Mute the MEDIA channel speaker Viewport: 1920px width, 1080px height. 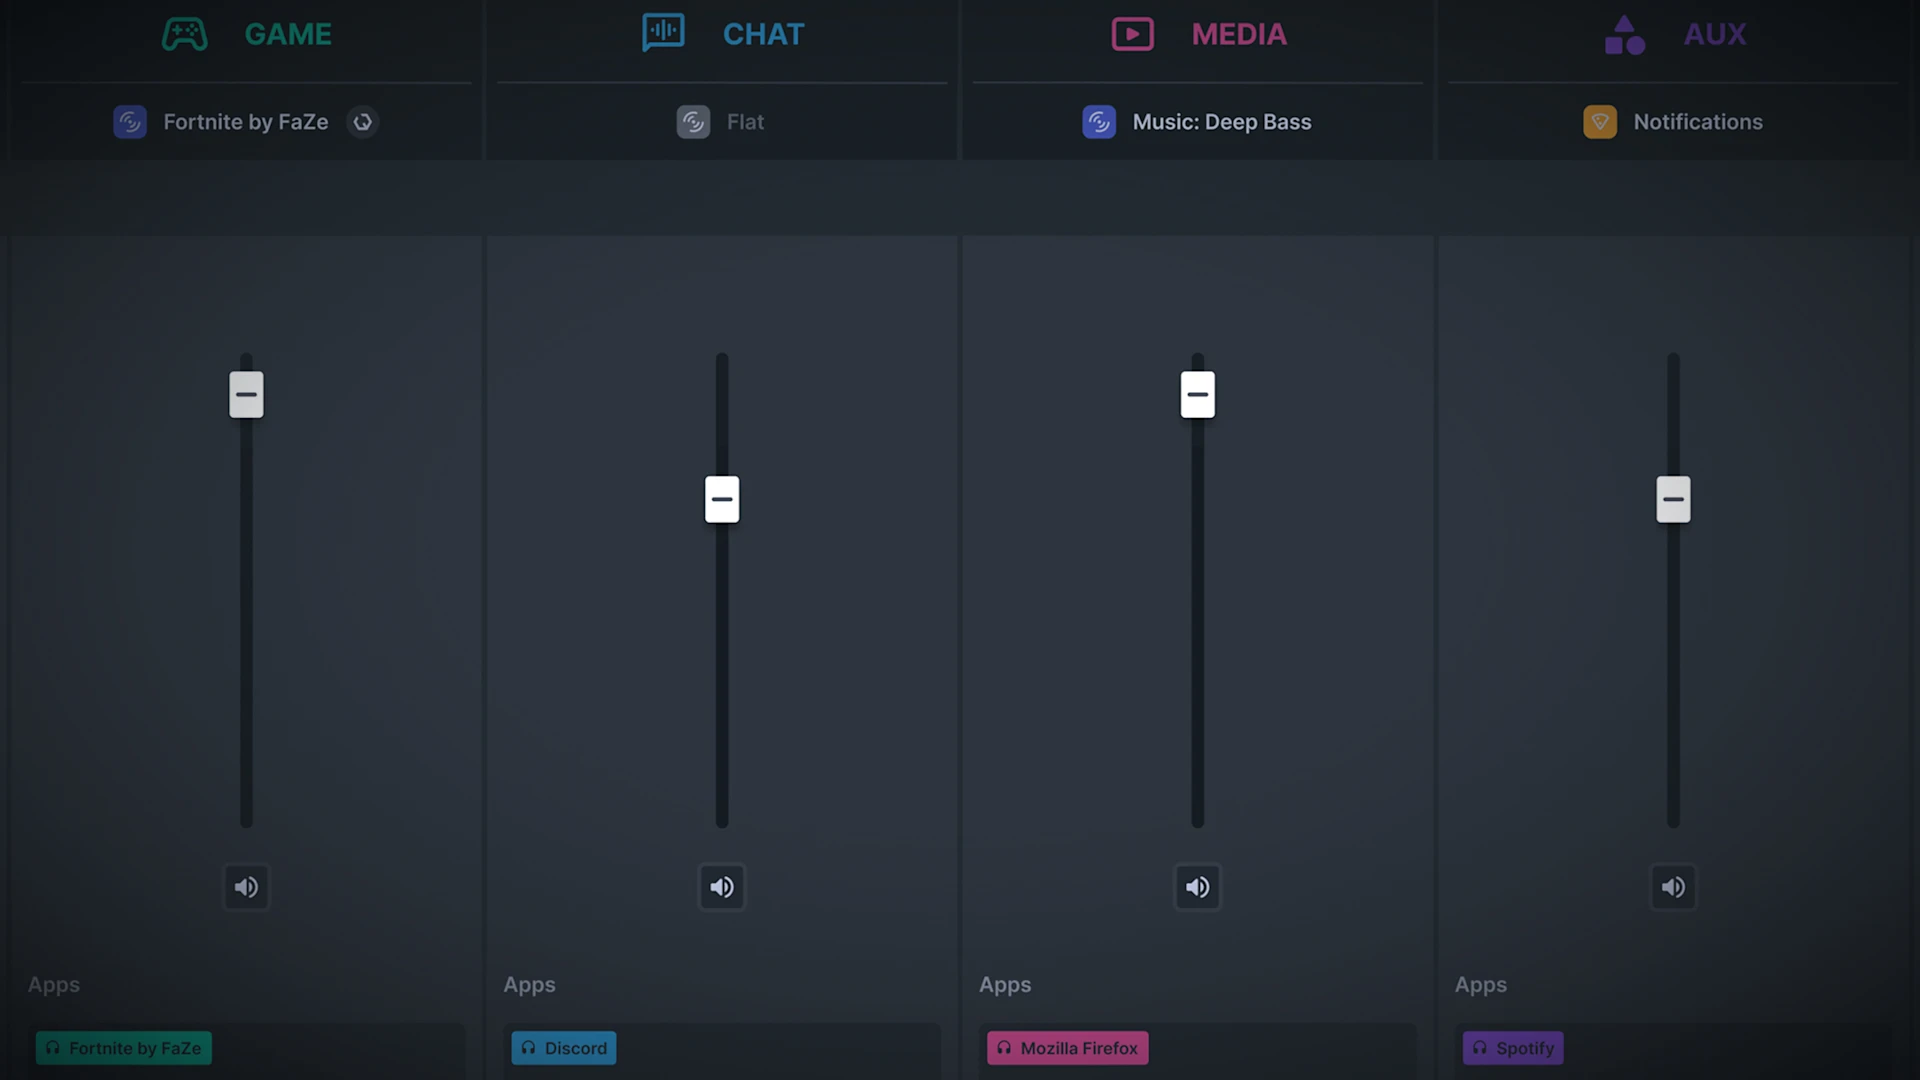[x=1197, y=887]
